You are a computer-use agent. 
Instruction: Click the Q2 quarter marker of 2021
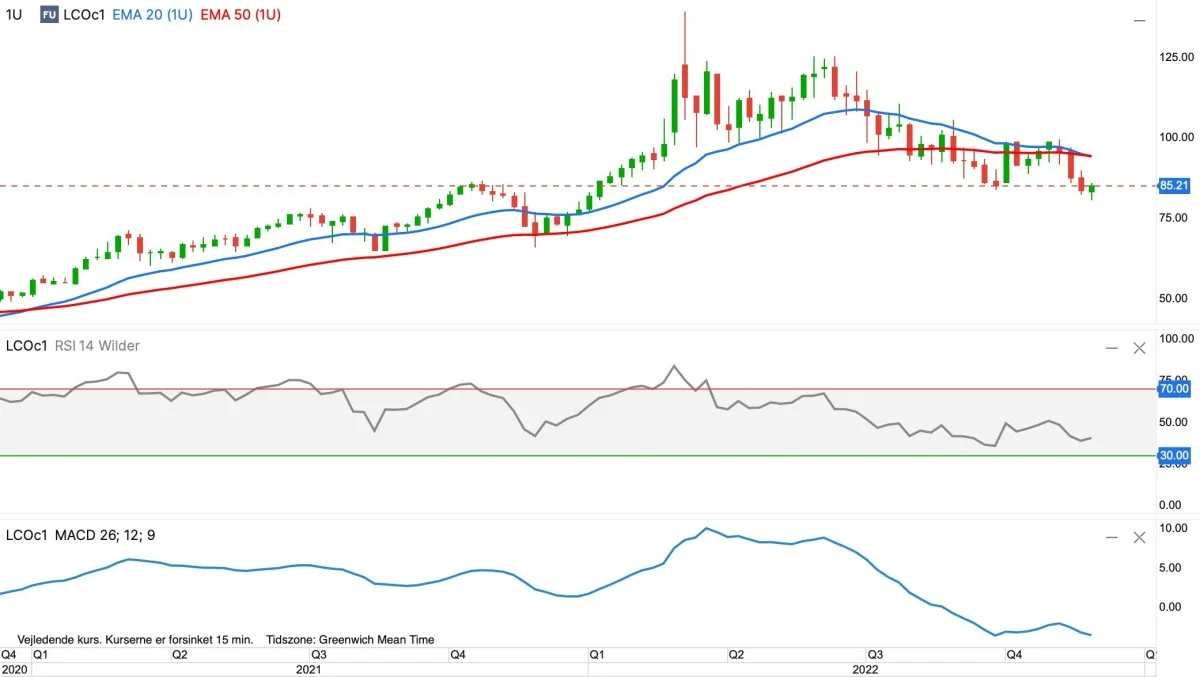180,654
